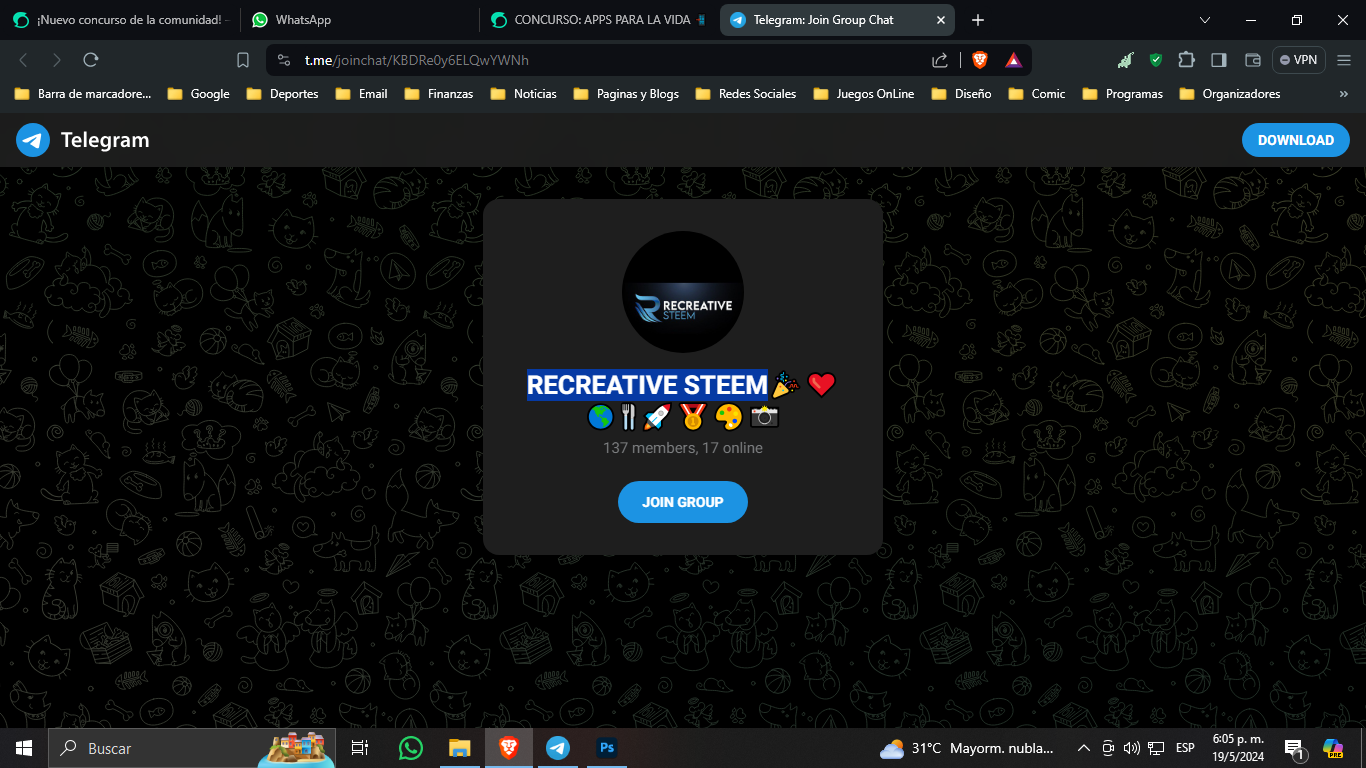The height and width of the screenshot is (768, 1366).
Task: Switch to the WhatsApp tab
Action: tap(360, 20)
